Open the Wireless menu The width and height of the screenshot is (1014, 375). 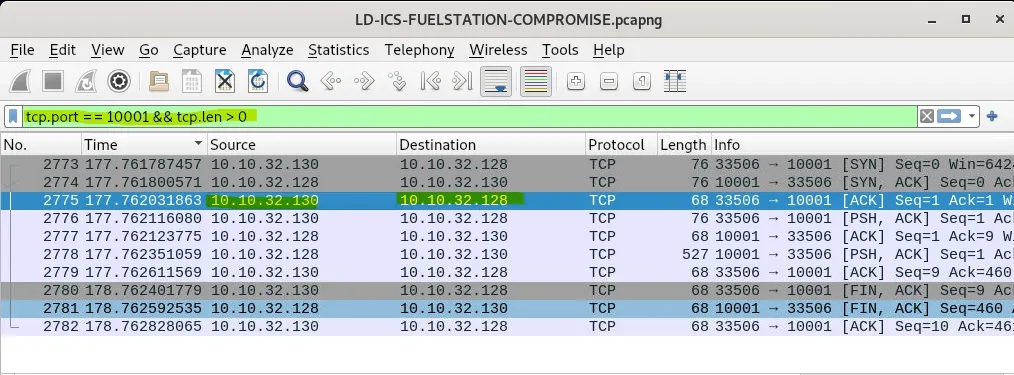pos(498,50)
